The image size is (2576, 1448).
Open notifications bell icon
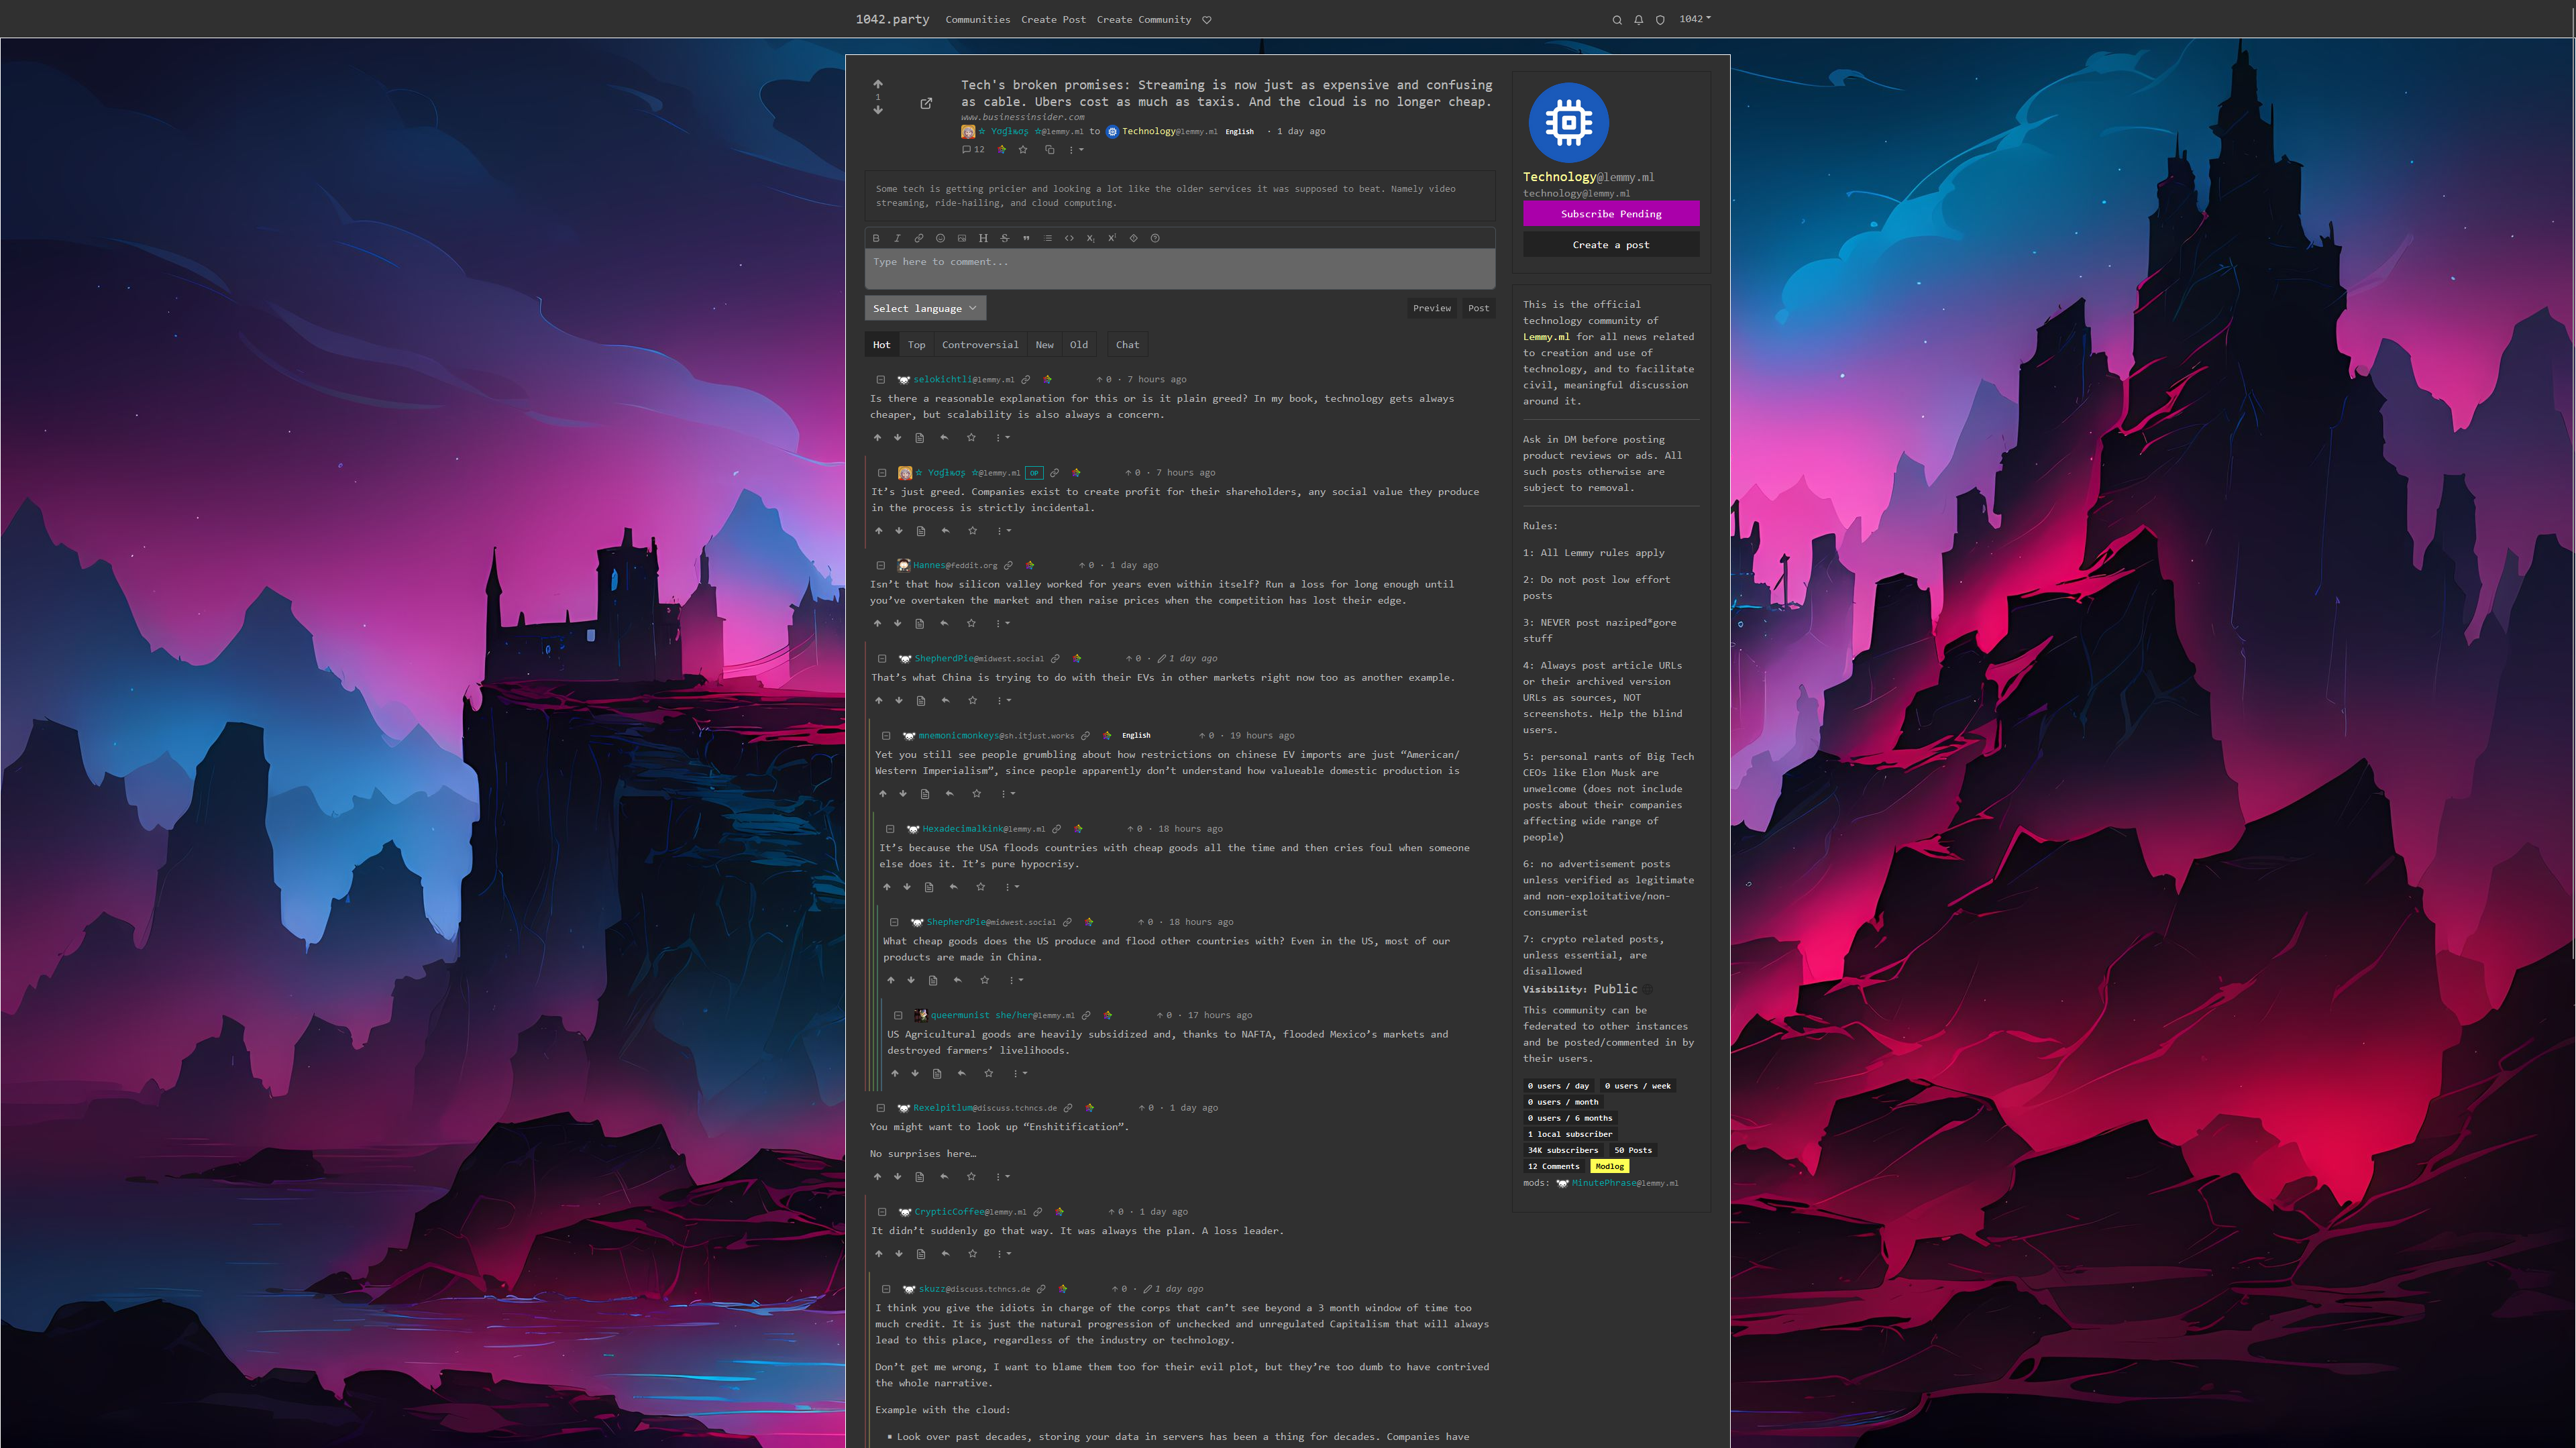point(1638,20)
